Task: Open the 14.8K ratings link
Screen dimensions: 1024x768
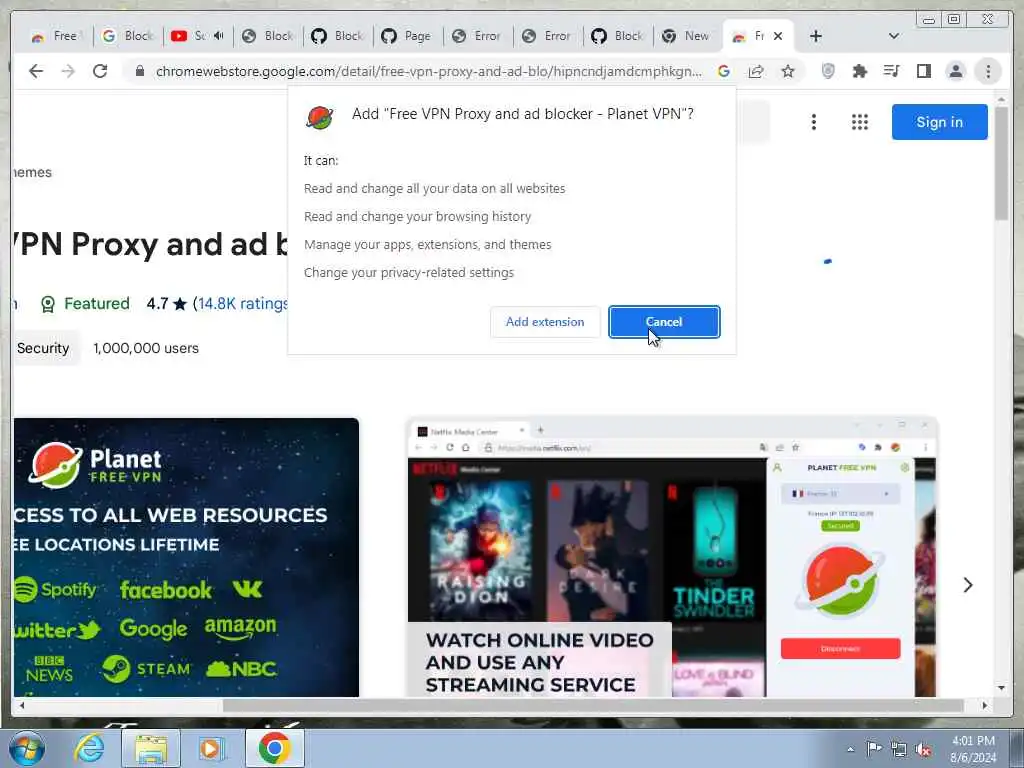Action: [x=243, y=304]
